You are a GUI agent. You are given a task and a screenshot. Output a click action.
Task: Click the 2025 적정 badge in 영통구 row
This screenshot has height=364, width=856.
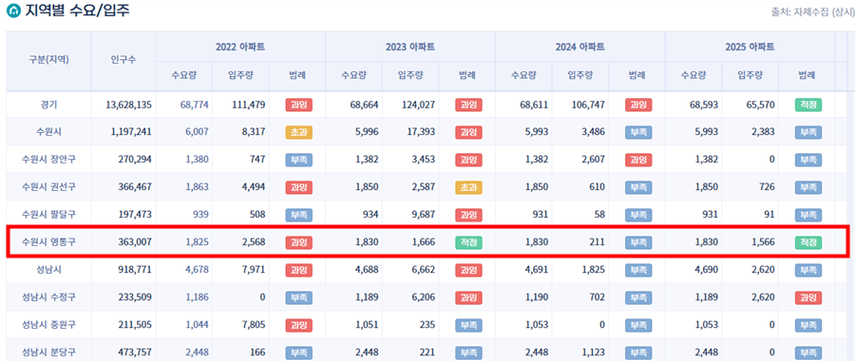pos(808,242)
